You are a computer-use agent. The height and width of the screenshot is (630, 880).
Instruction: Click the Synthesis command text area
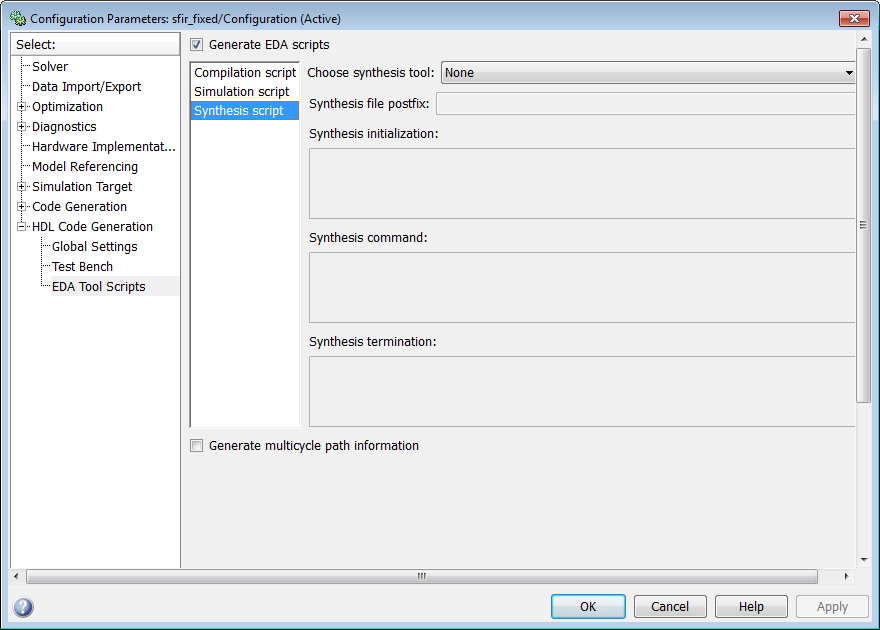tap(582, 287)
